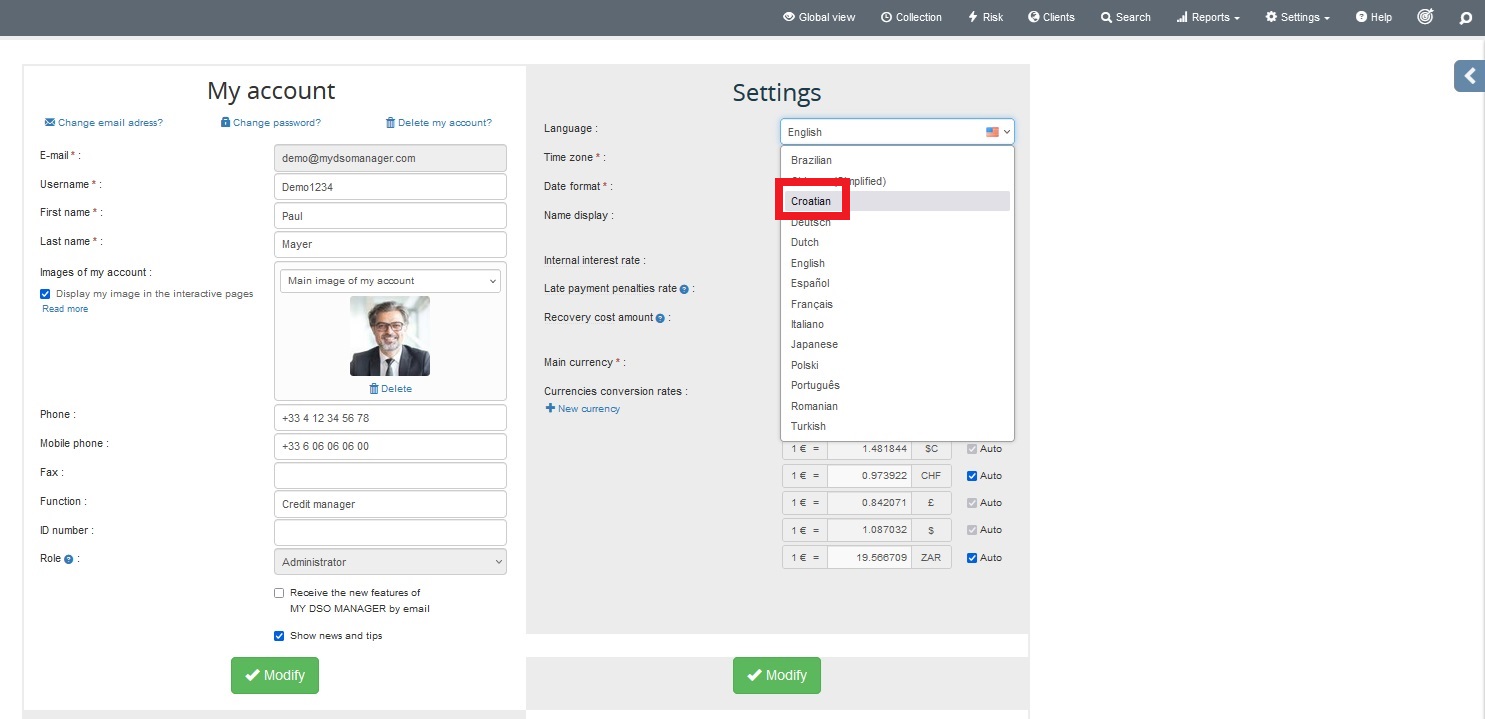Click the Change password link

(270, 123)
